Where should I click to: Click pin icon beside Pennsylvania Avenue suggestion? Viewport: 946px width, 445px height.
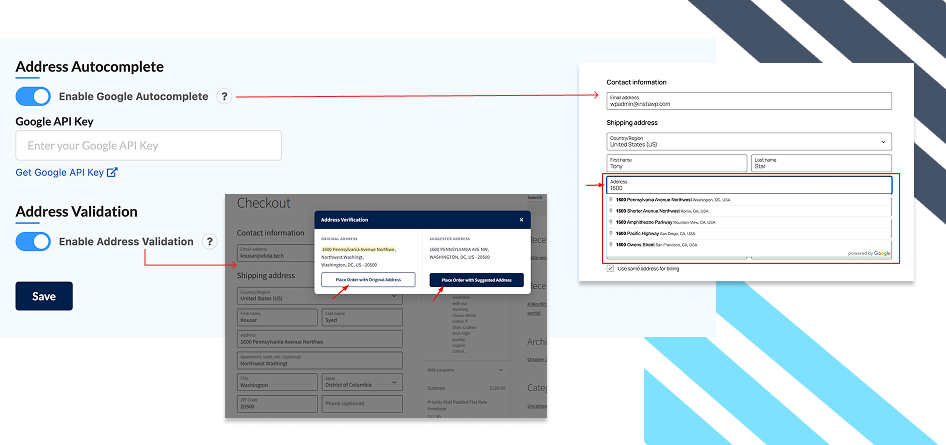611,200
